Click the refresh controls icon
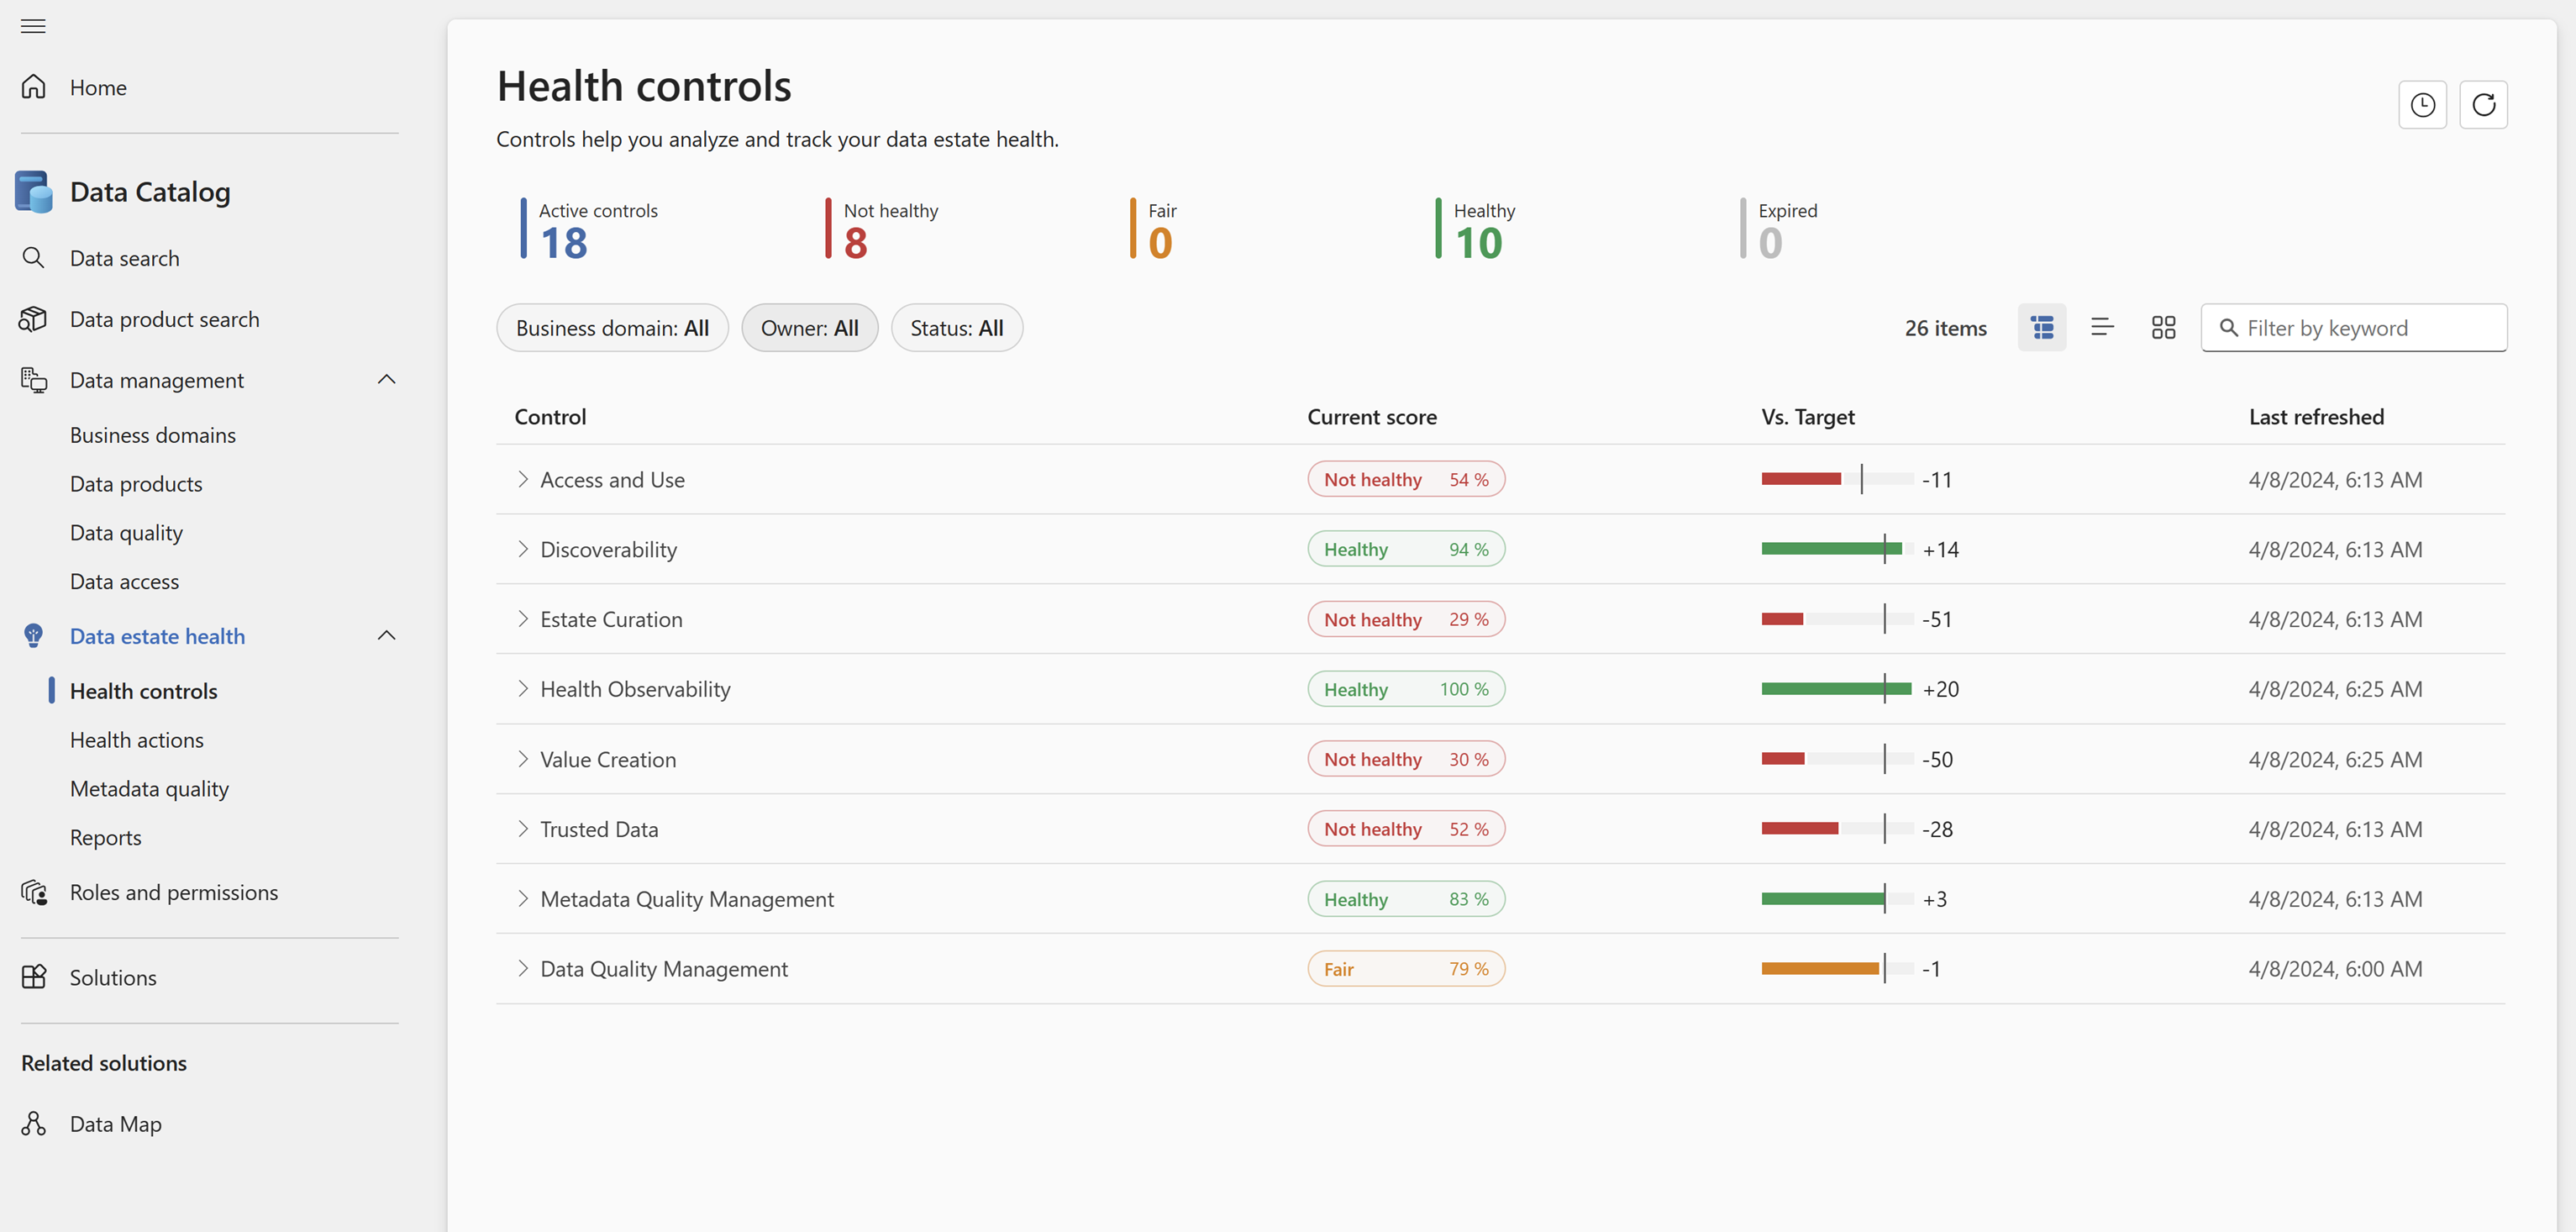This screenshot has width=2576, height=1232. 2483,105
